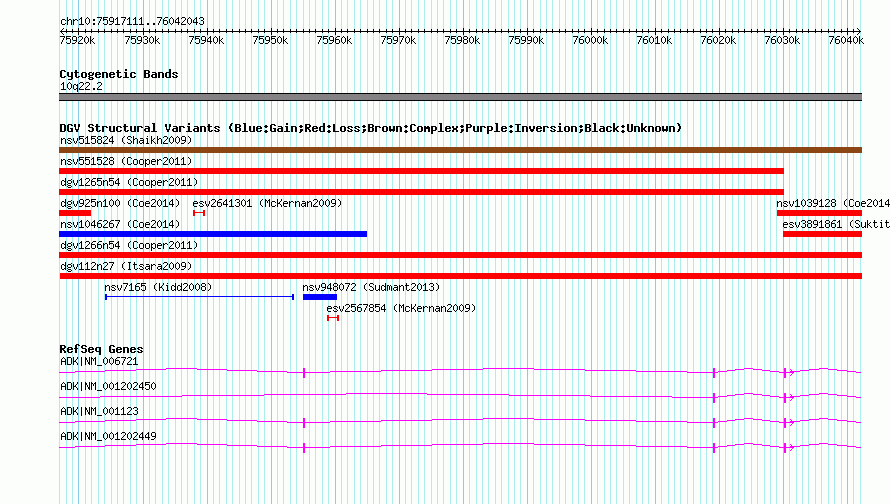890x504 pixels.
Task: Click the gray 10q22.2 cytogenetic band bar
Action: click(460, 97)
